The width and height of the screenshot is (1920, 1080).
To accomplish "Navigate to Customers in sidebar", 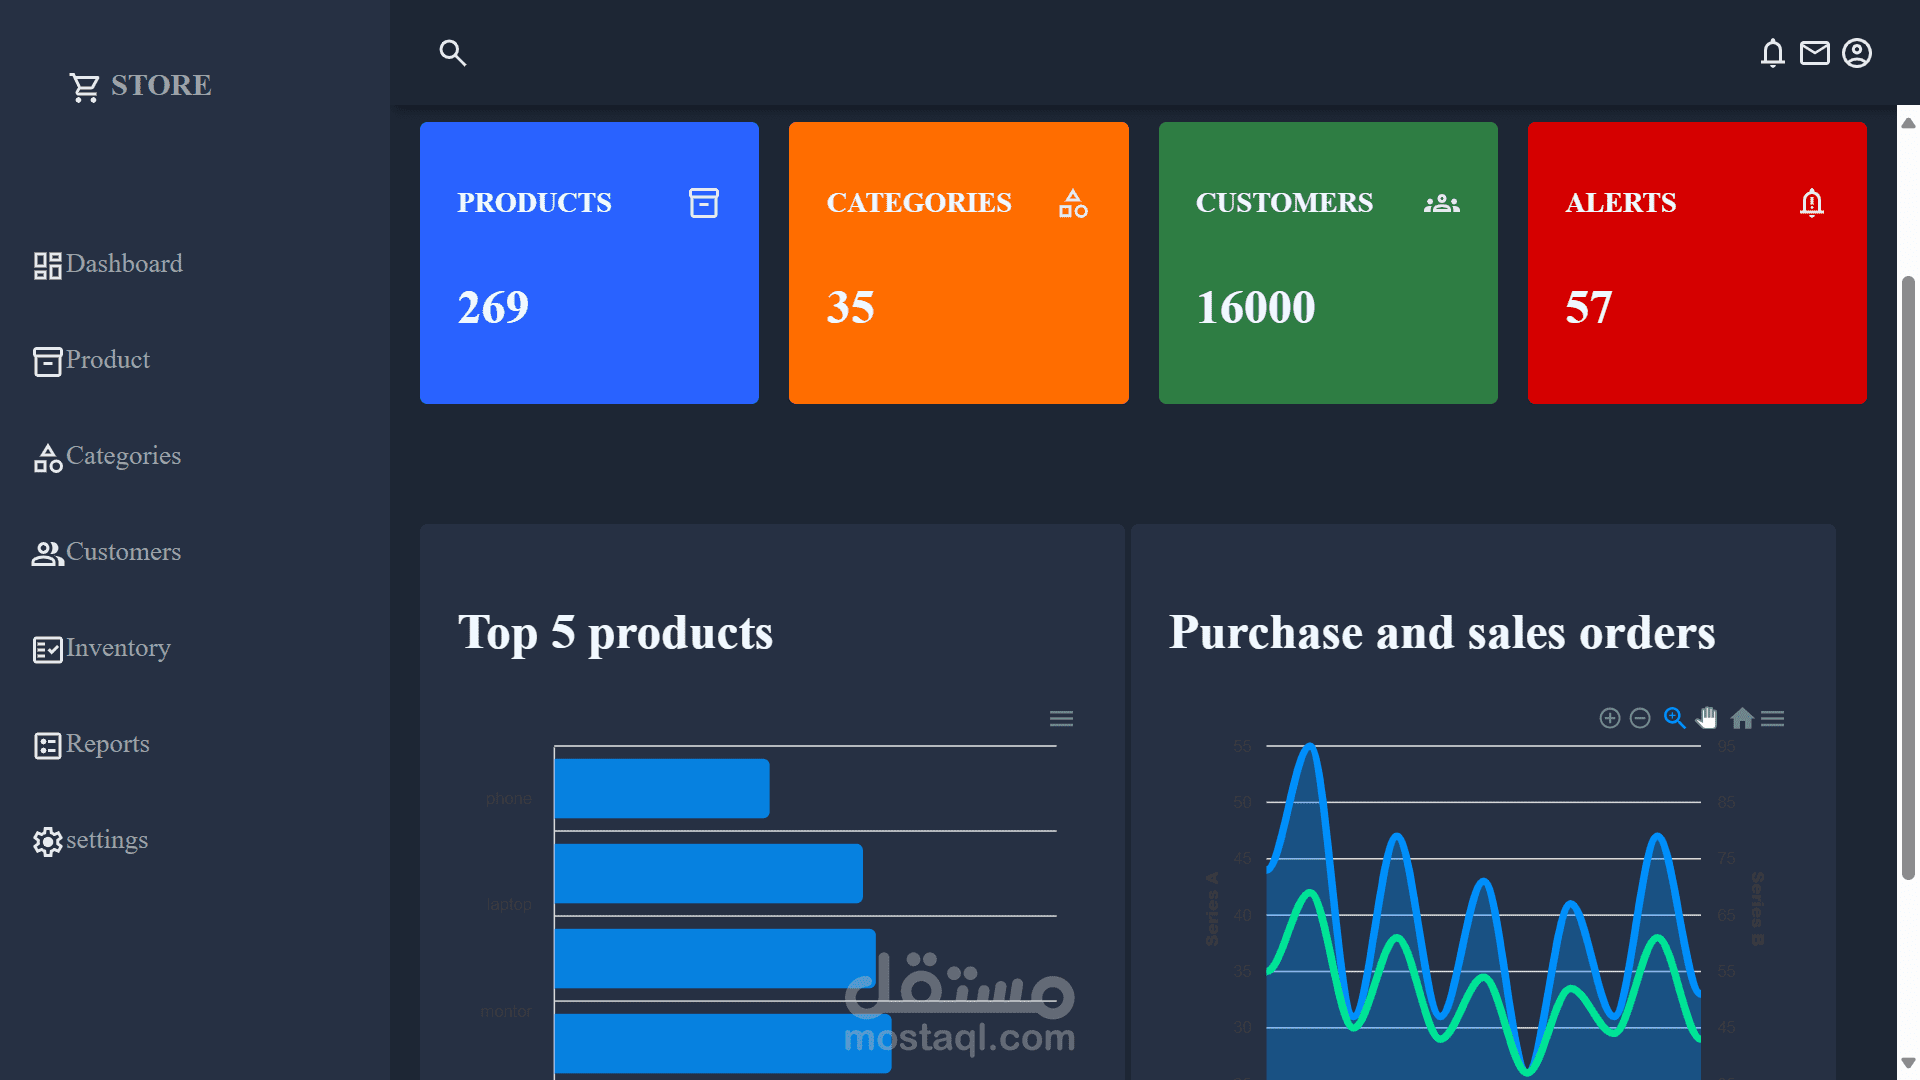I will pos(124,552).
